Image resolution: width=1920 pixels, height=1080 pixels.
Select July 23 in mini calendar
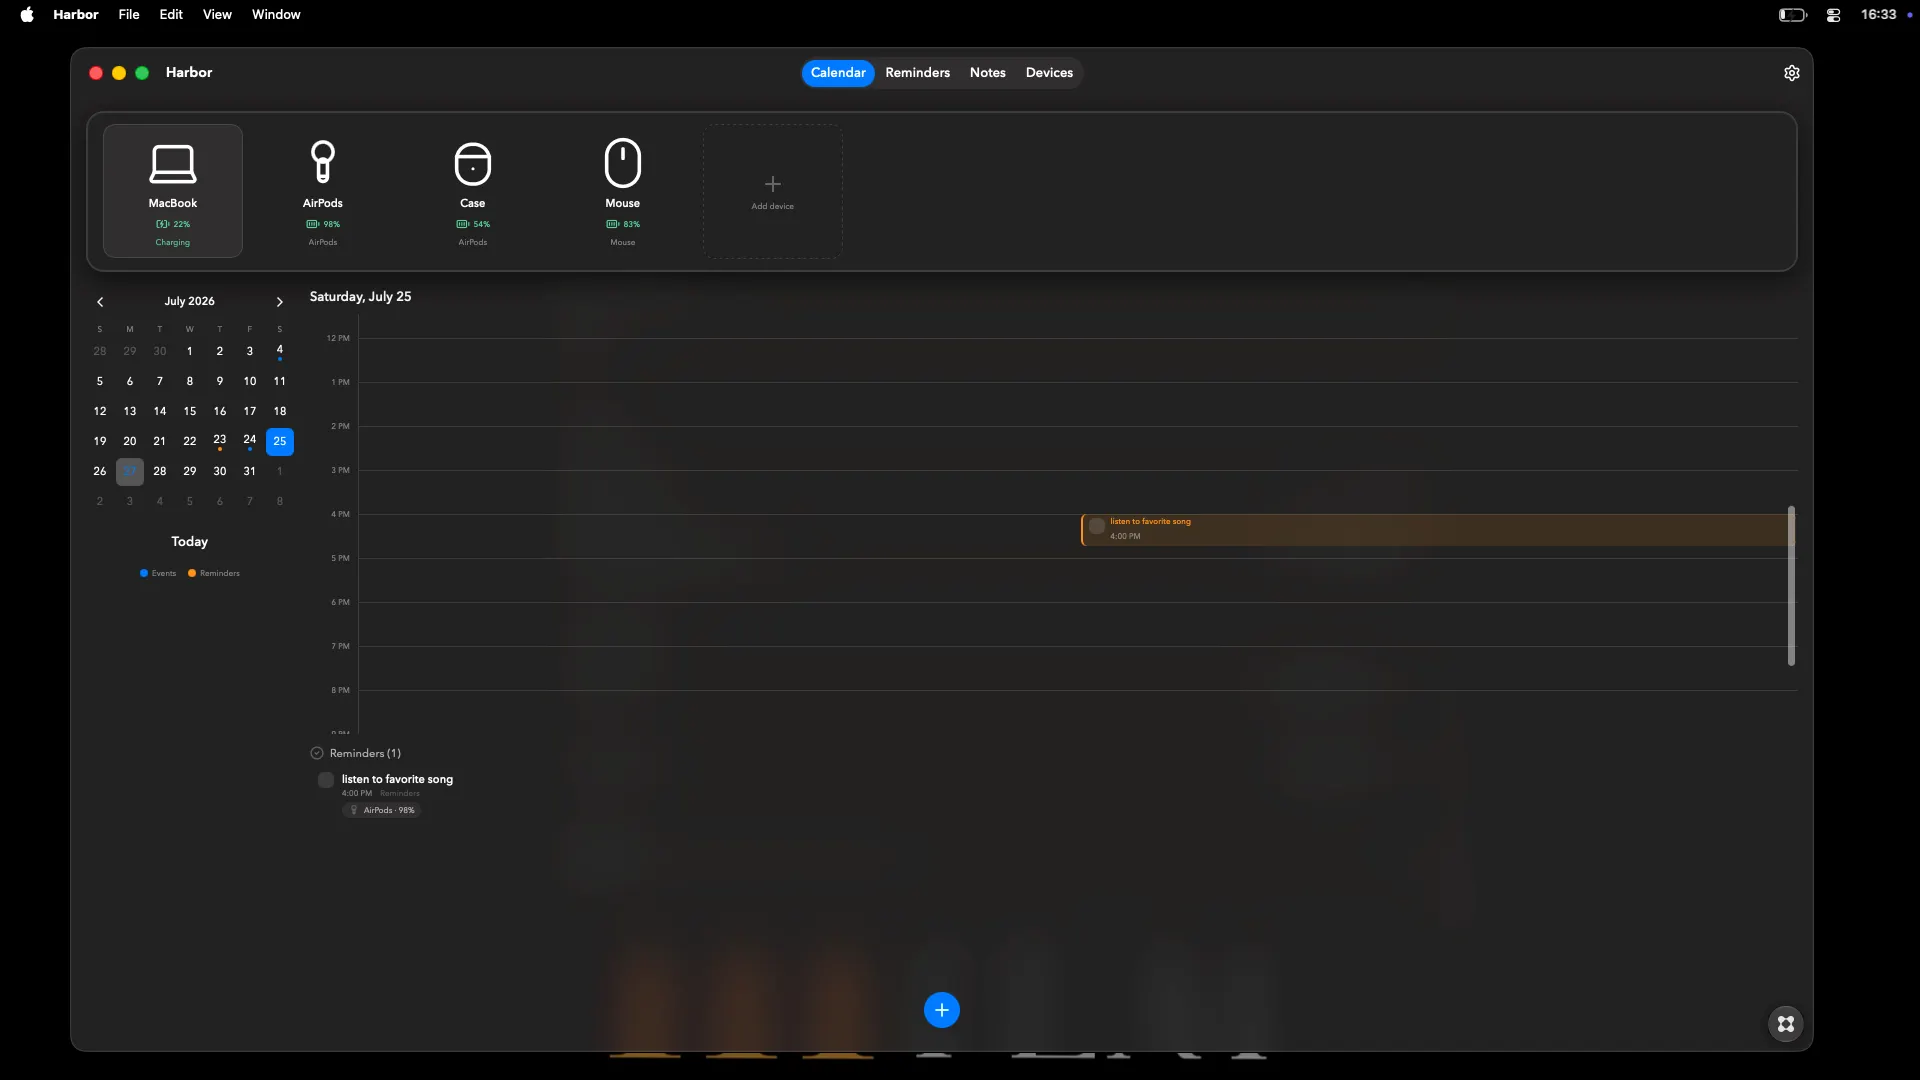pyautogui.click(x=220, y=441)
